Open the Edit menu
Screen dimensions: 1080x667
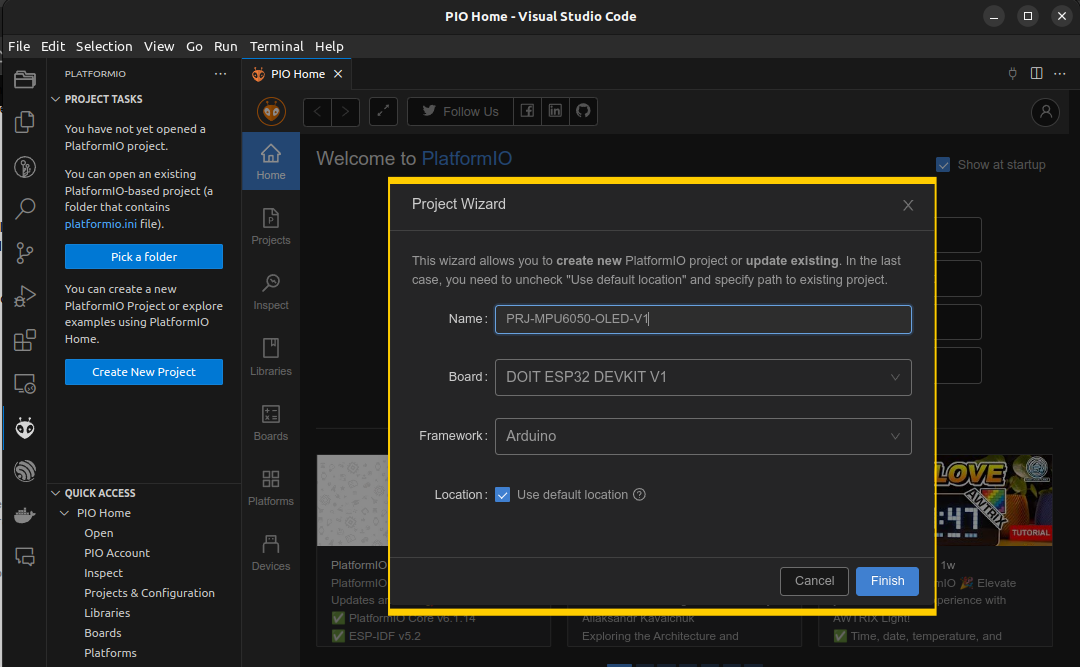coord(53,46)
